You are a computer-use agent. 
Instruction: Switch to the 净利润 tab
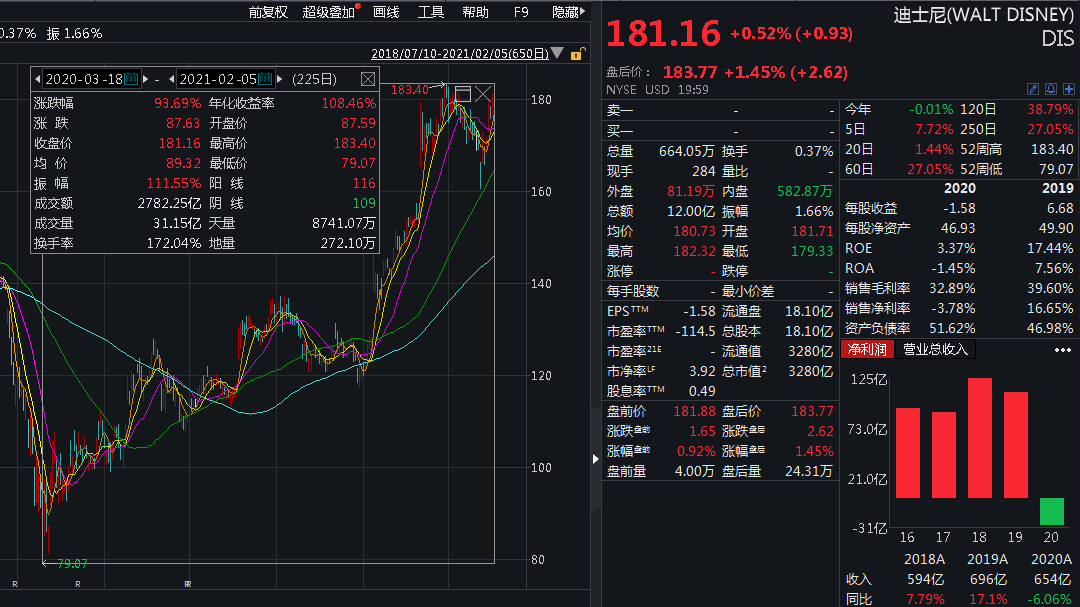[867, 349]
